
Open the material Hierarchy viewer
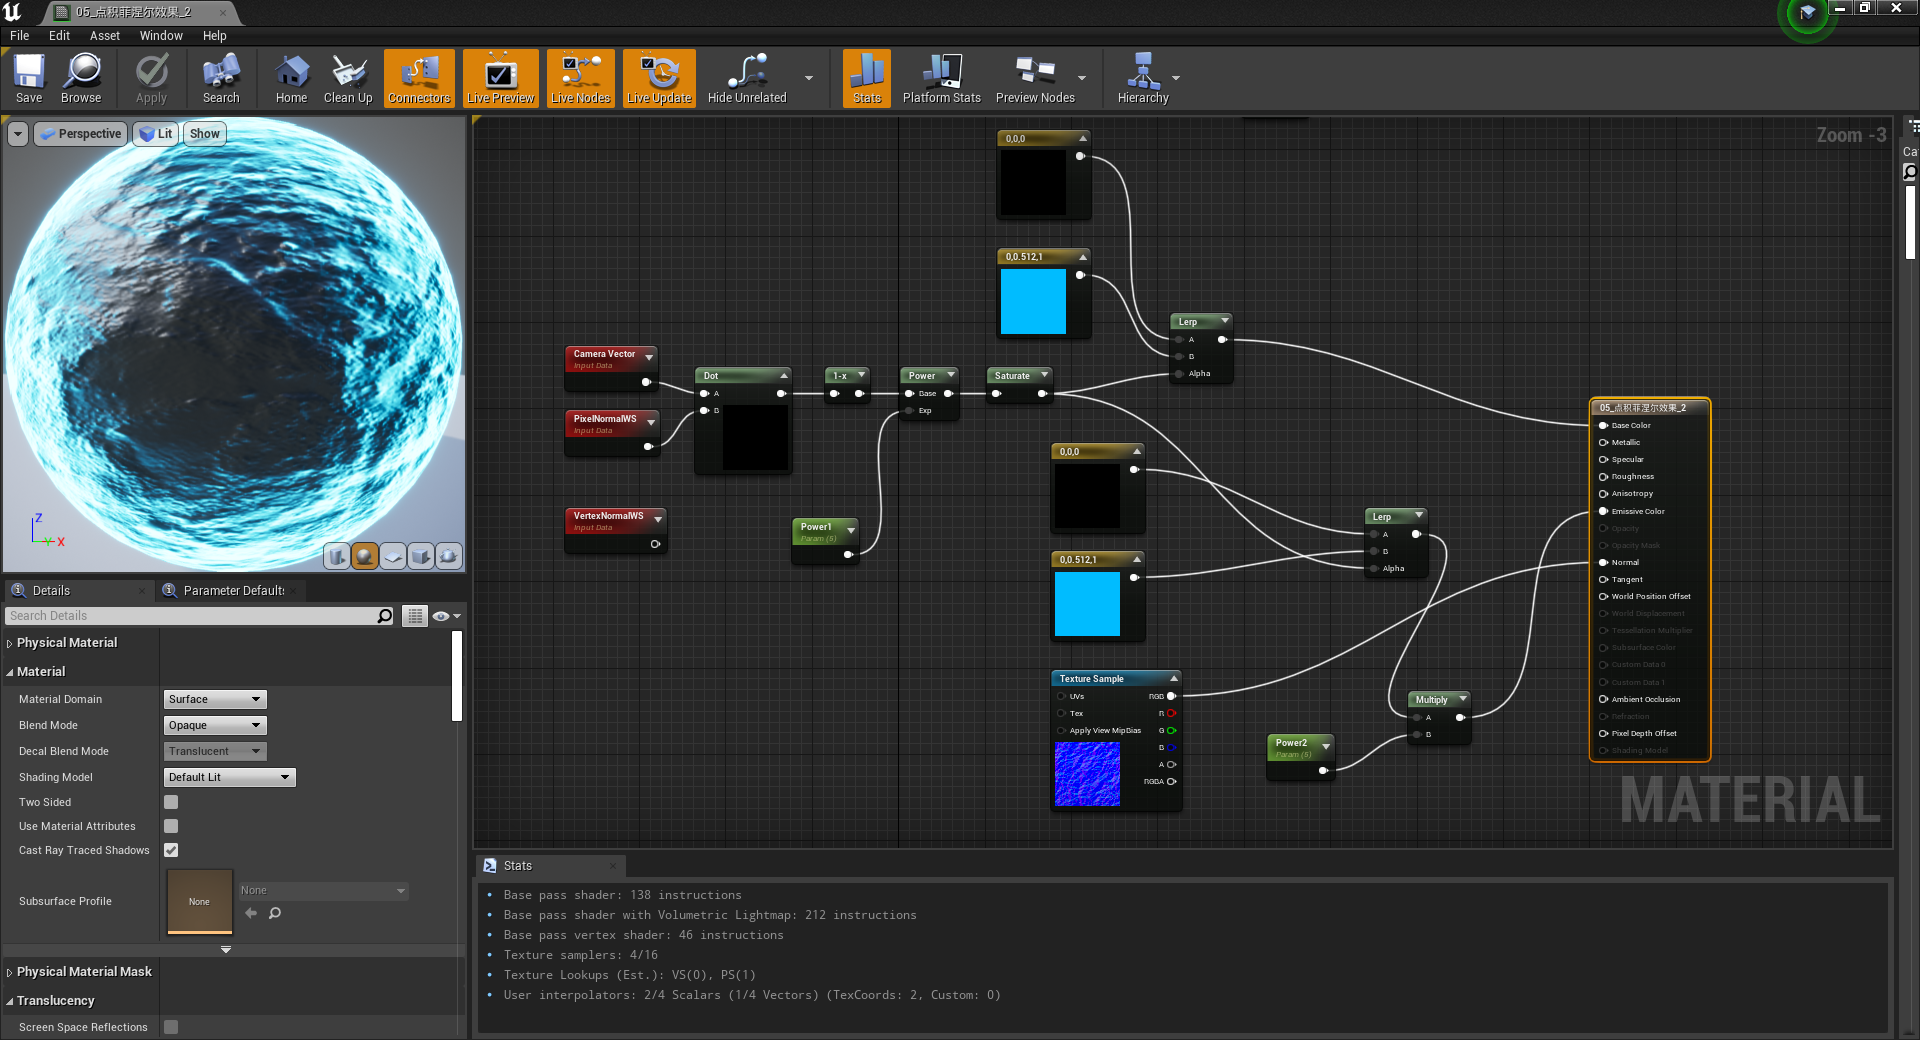pyautogui.click(x=1143, y=78)
